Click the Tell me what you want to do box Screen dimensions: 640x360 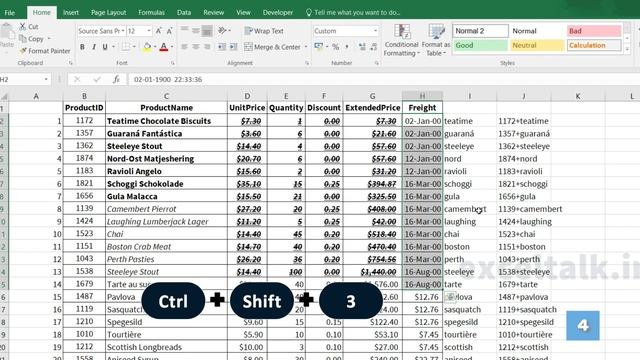coord(353,13)
